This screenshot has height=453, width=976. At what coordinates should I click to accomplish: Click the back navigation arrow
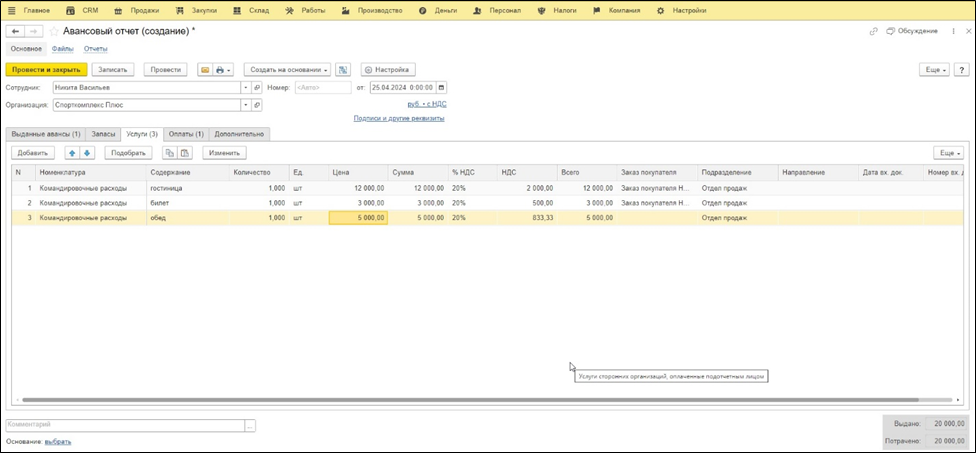(15, 32)
